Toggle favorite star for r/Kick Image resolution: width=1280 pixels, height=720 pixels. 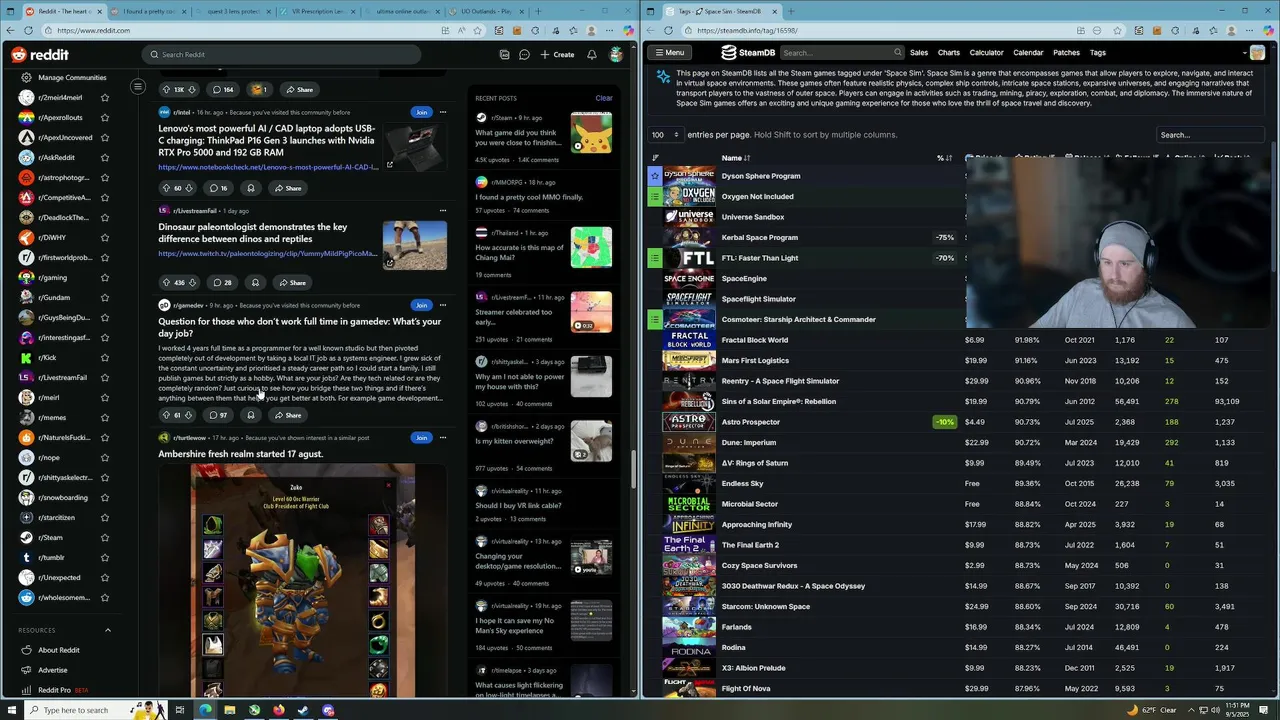105,357
